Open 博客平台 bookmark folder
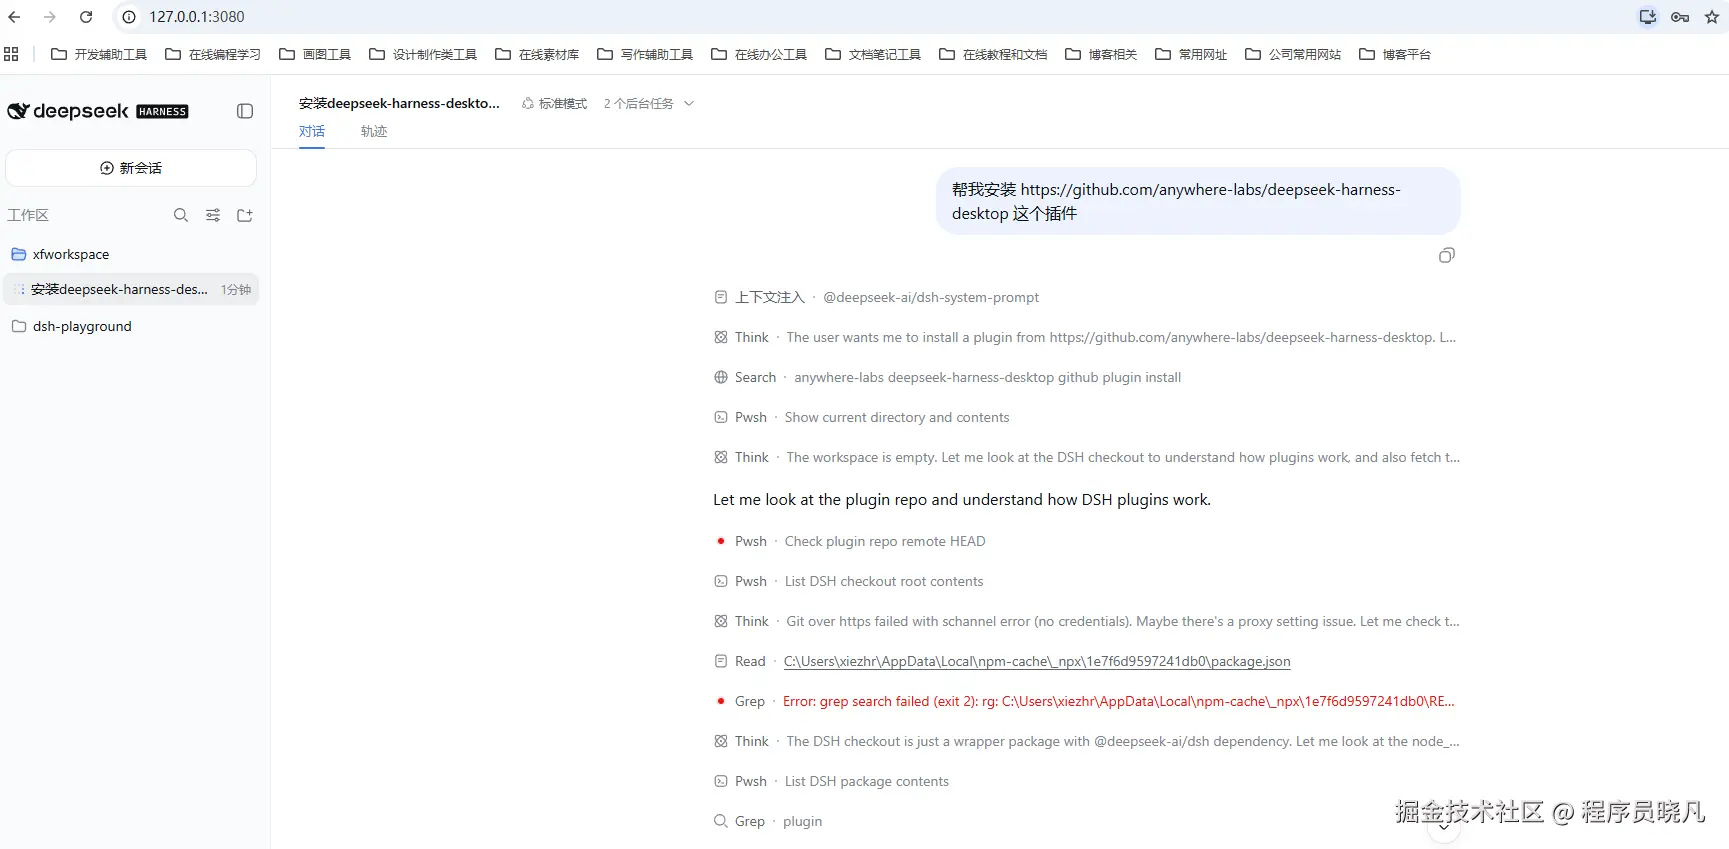1729x849 pixels. 1395,54
